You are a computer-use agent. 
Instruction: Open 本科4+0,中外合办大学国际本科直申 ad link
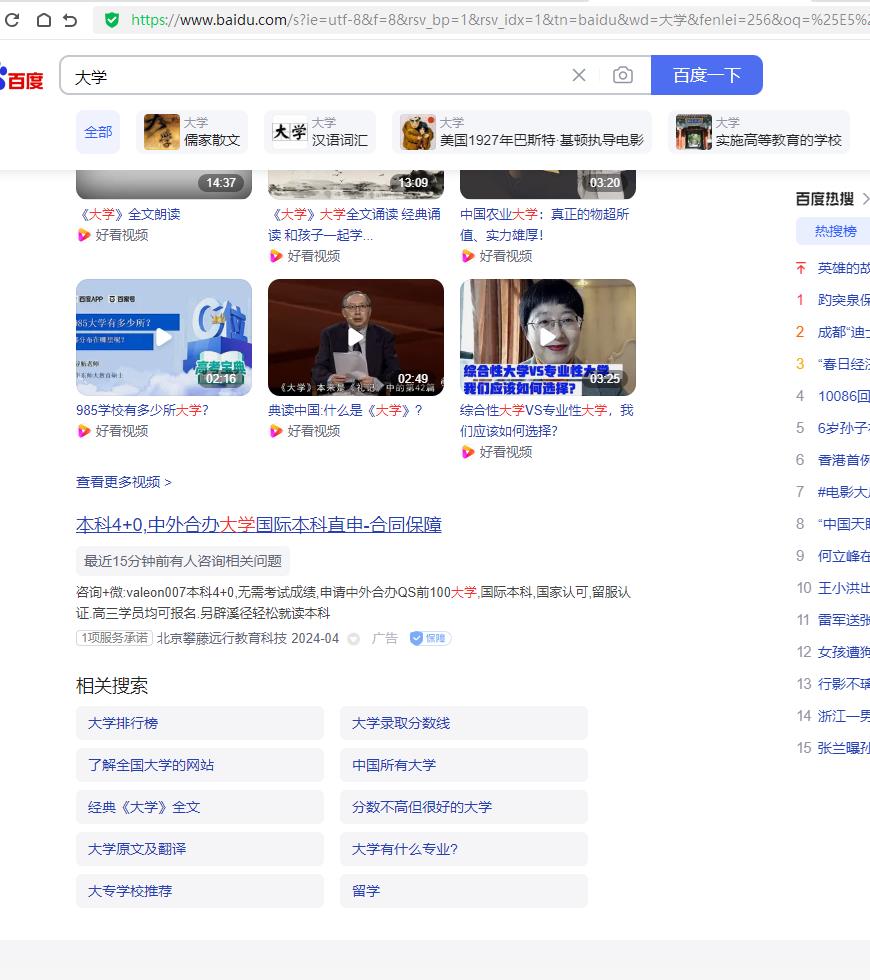(259, 524)
